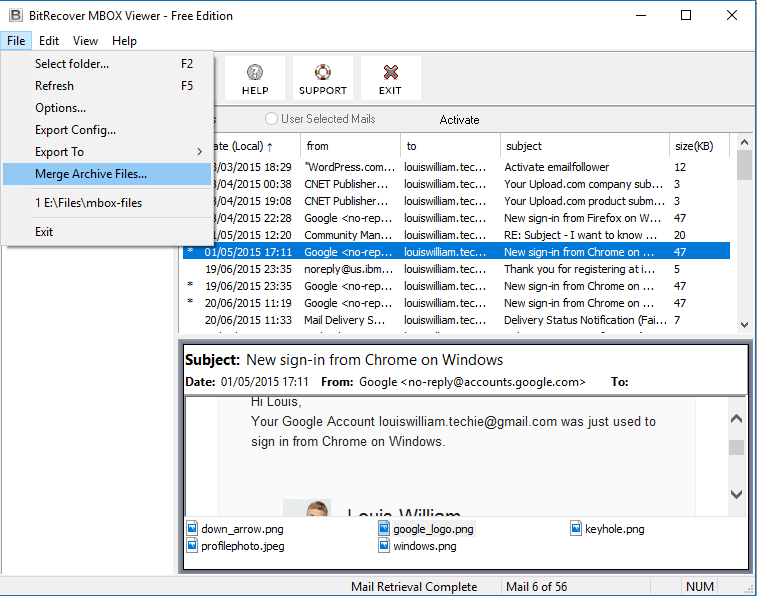Choose Select folder... from File menu
The width and height of the screenshot is (757, 596).
pos(107,64)
